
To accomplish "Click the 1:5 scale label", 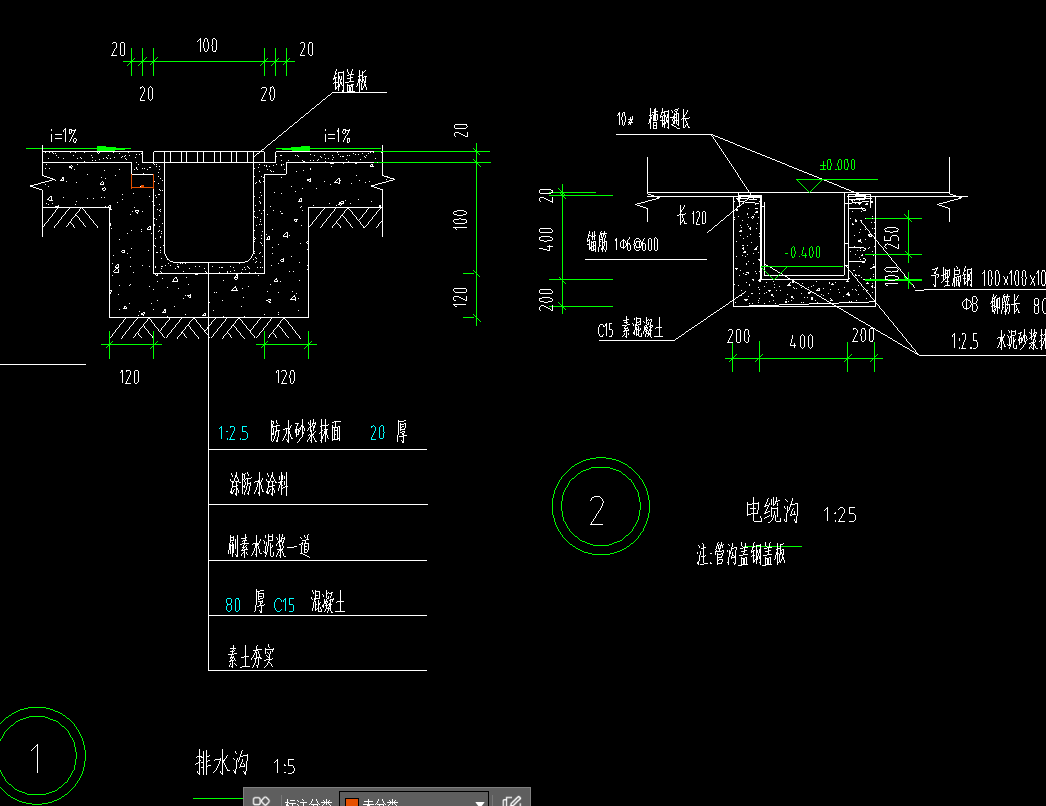I will (284, 767).
